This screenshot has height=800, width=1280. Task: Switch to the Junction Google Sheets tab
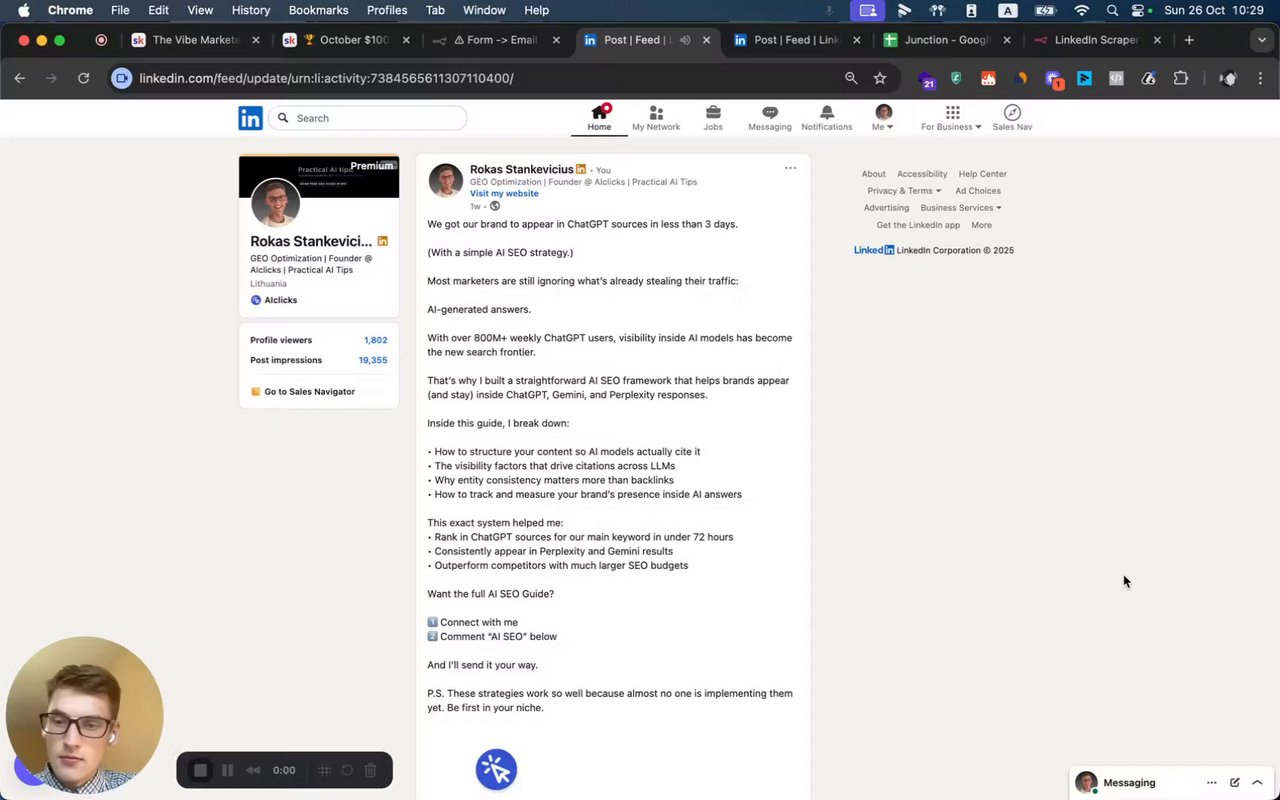pos(946,40)
